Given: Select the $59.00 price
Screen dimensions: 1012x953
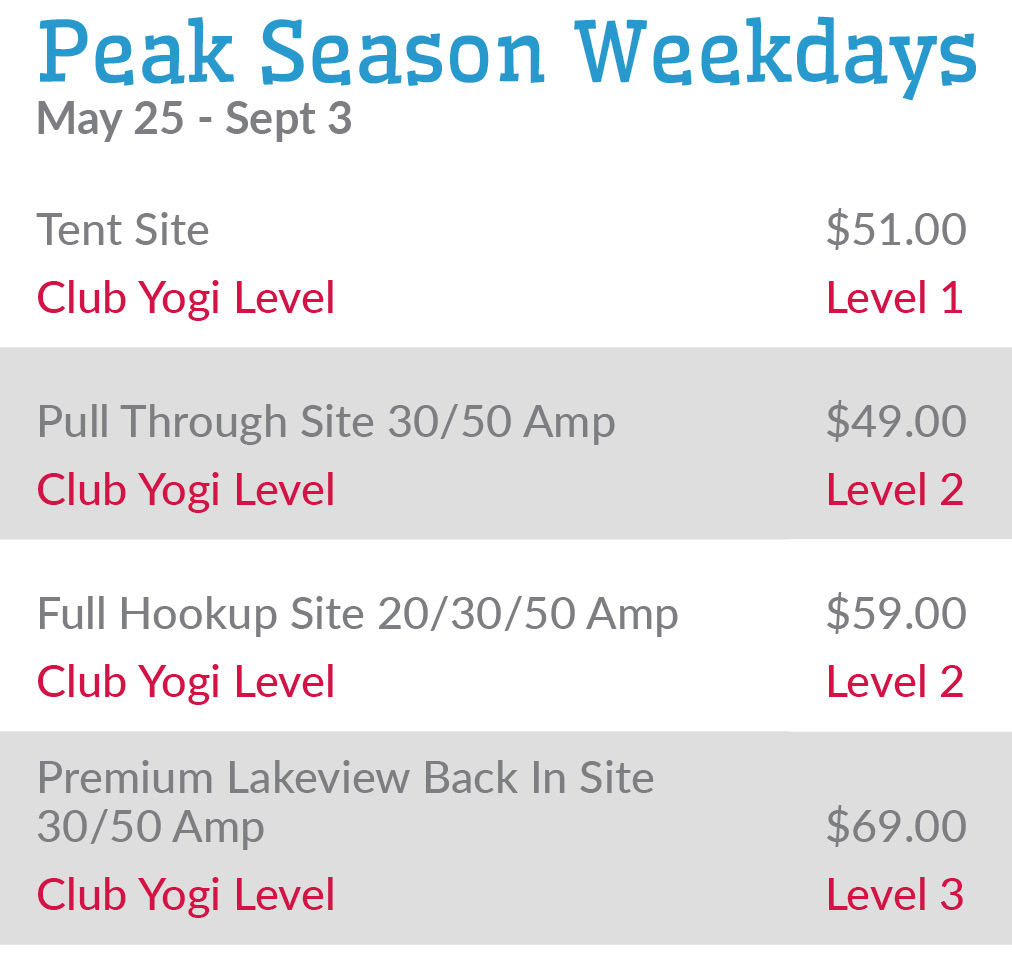Looking at the screenshot, I should coord(896,613).
